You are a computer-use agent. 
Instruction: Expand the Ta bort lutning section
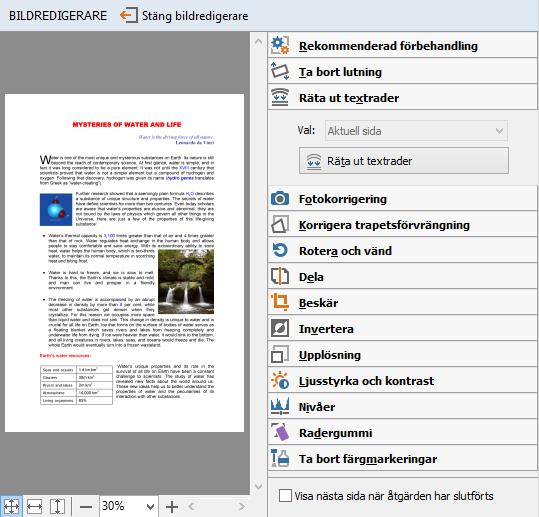pos(402,71)
